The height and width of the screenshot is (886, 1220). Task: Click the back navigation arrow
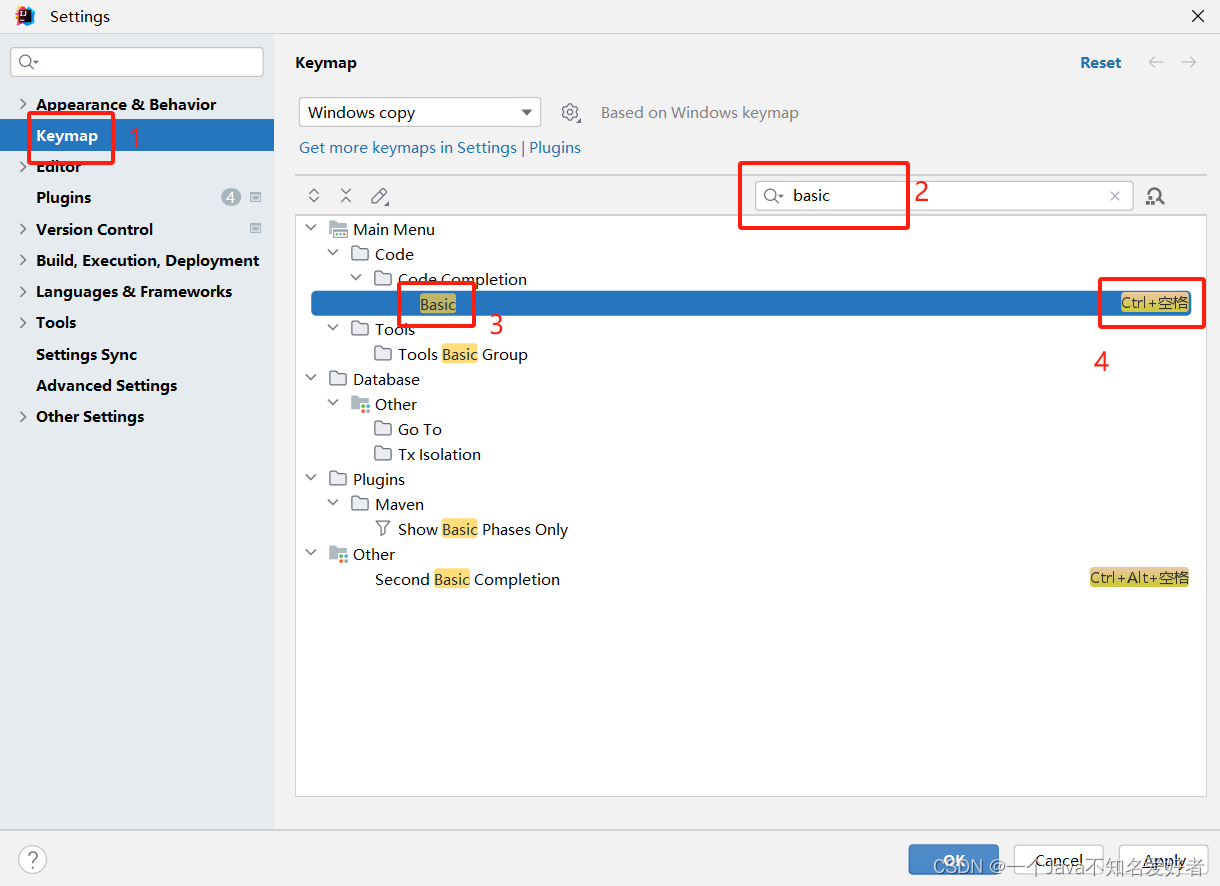[x=1156, y=62]
